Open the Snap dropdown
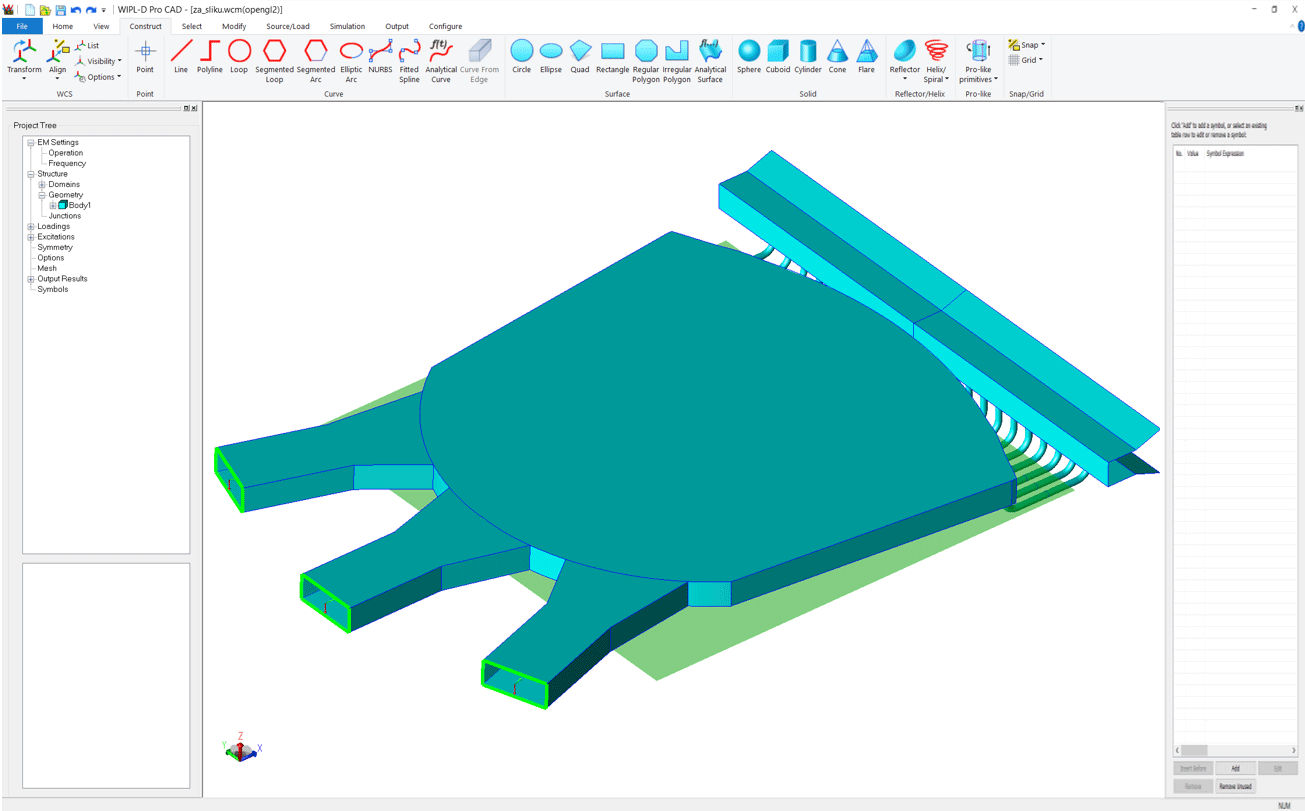Image resolution: width=1305 pixels, height=811 pixels. (x=1027, y=45)
